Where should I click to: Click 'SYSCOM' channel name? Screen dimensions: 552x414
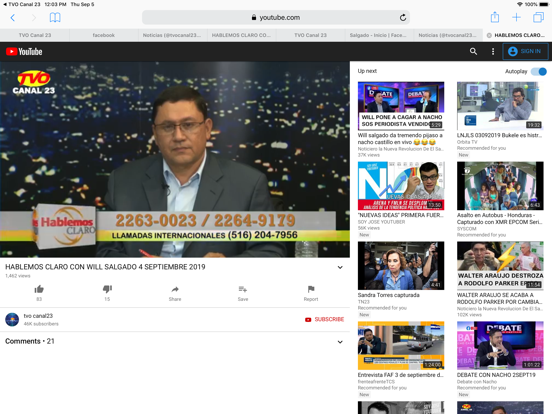click(466, 229)
